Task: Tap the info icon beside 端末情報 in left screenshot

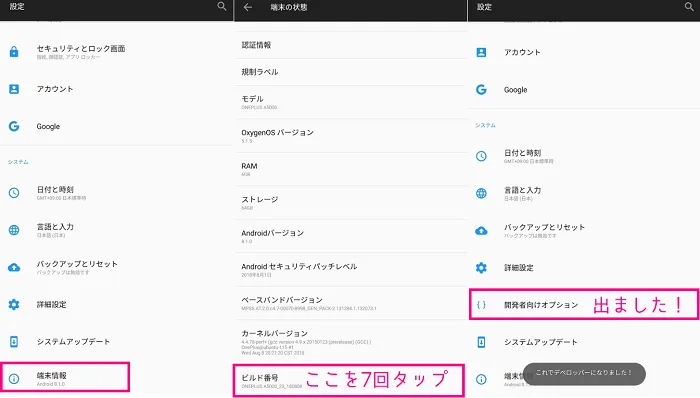Action: click(14, 379)
